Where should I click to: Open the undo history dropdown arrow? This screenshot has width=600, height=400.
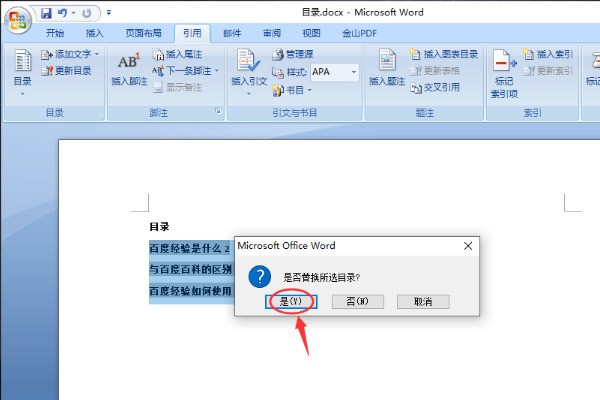(73, 13)
